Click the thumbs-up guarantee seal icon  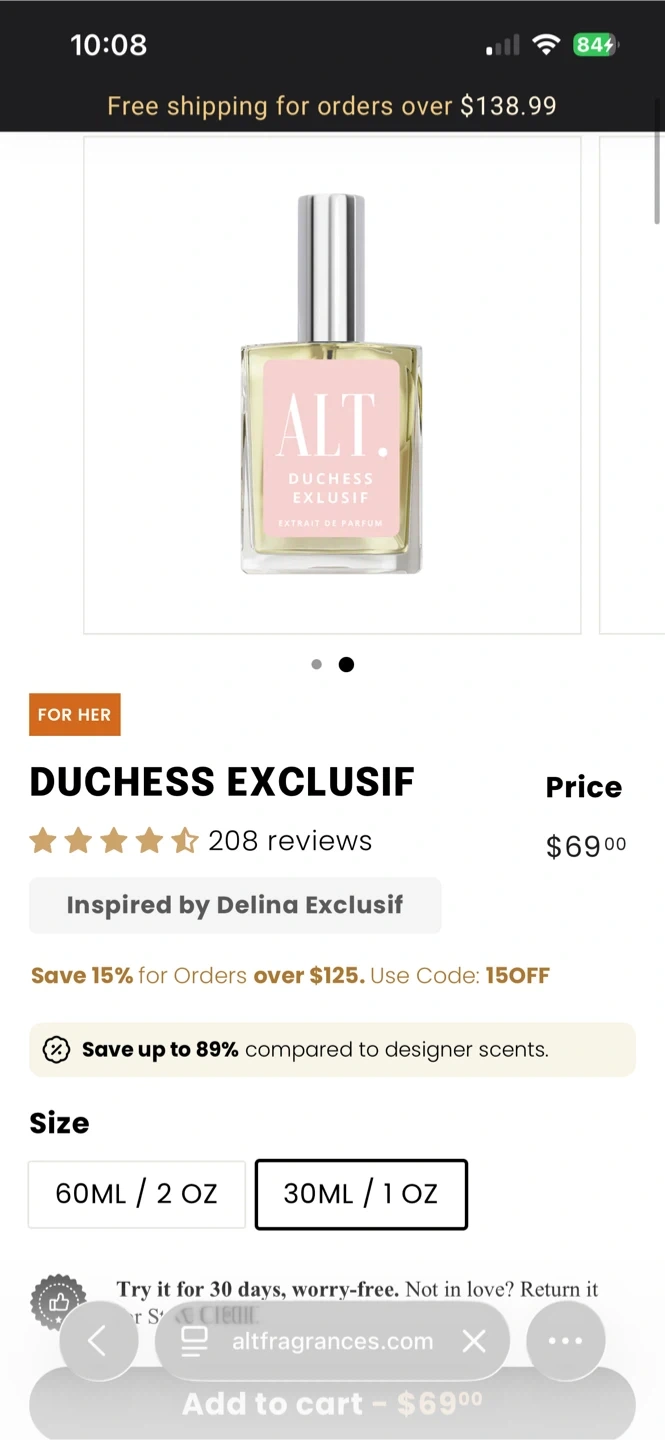(59, 1302)
